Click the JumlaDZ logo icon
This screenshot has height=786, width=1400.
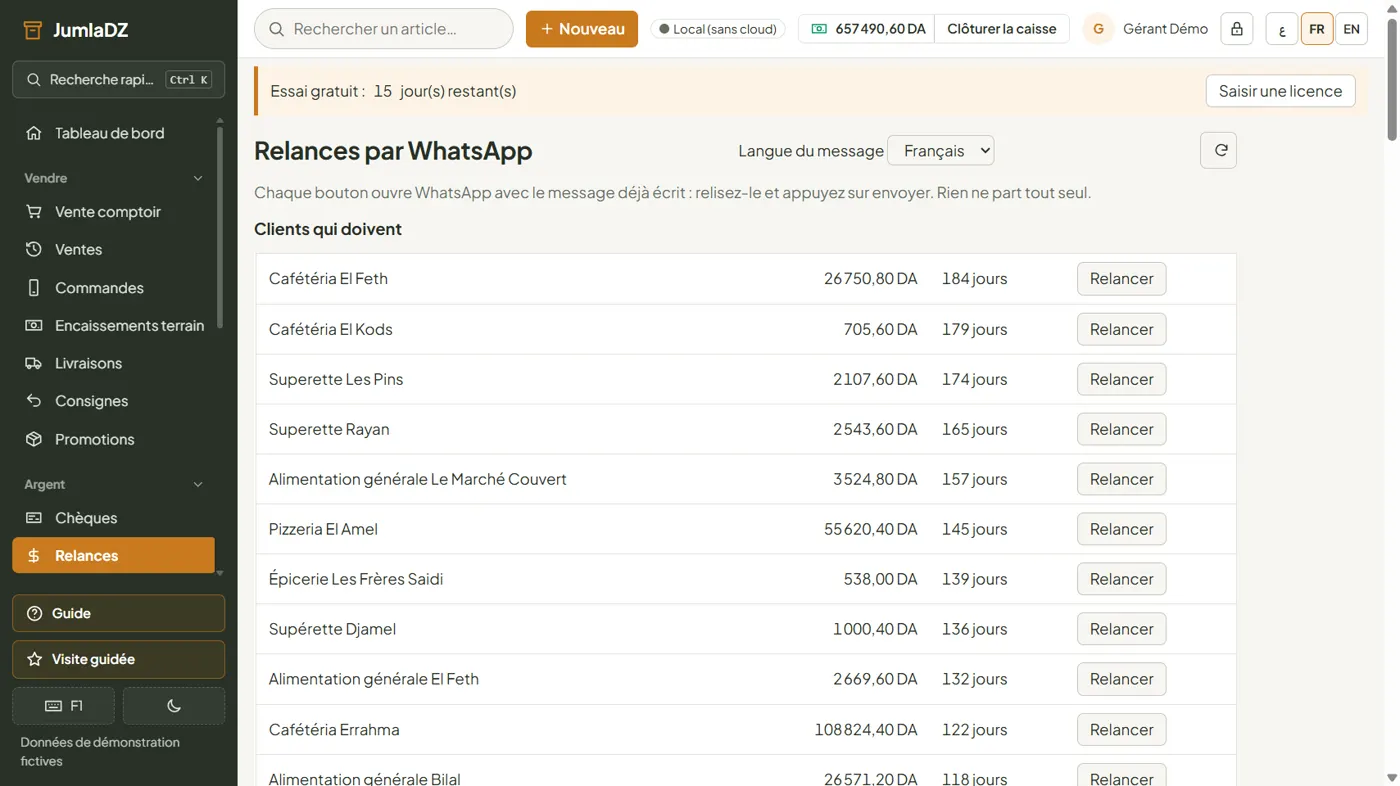click(32, 30)
